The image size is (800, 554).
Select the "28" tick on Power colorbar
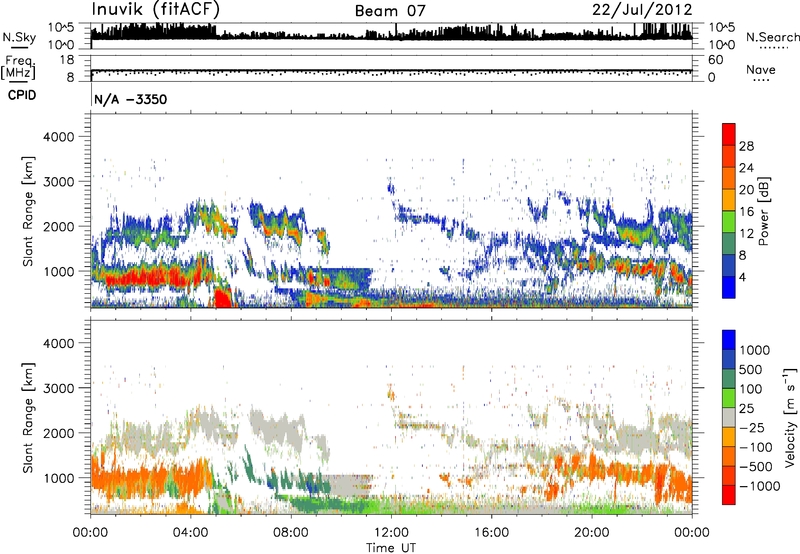click(746, 146)
